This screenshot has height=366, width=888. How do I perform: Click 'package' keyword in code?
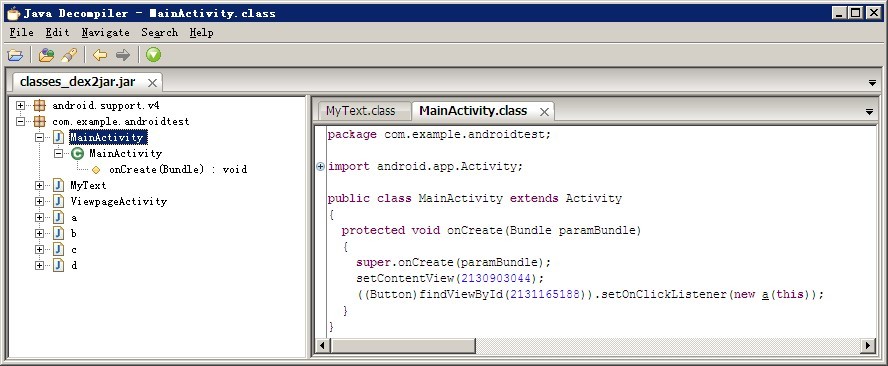click(x=352, y=135)
